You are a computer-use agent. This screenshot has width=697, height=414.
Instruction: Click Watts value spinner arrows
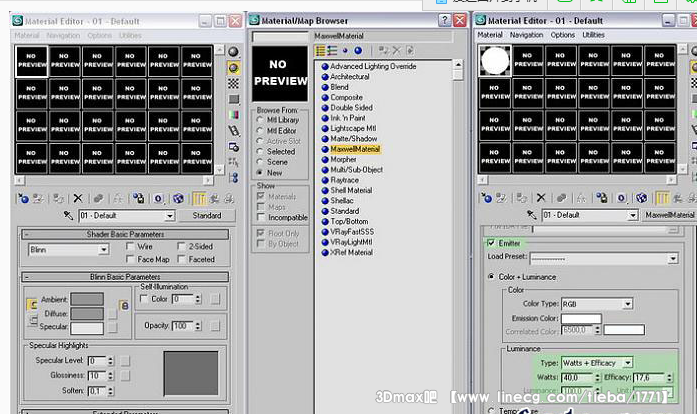pyautogui.click(x=597, y=378)
